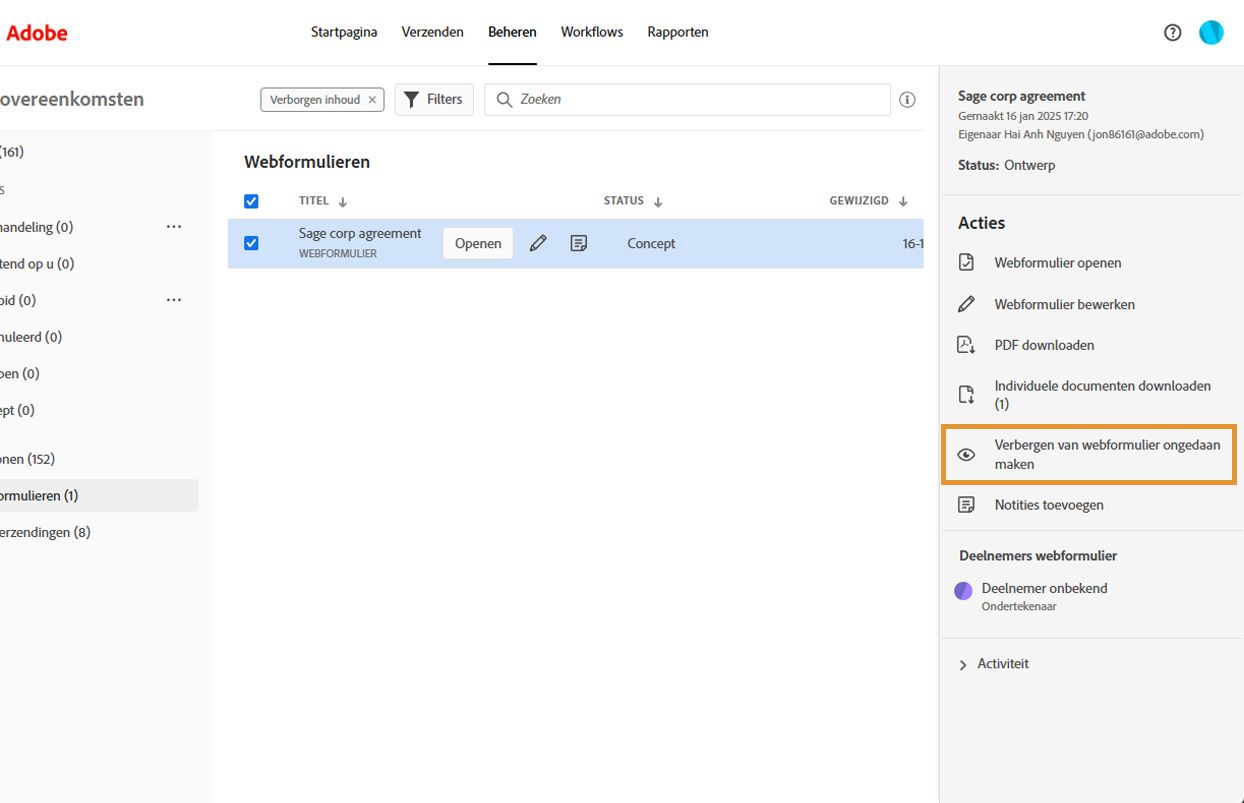1244x803 pixels.
Task: Click PDF downloaden action icon
Action: (x=966, y=345)
